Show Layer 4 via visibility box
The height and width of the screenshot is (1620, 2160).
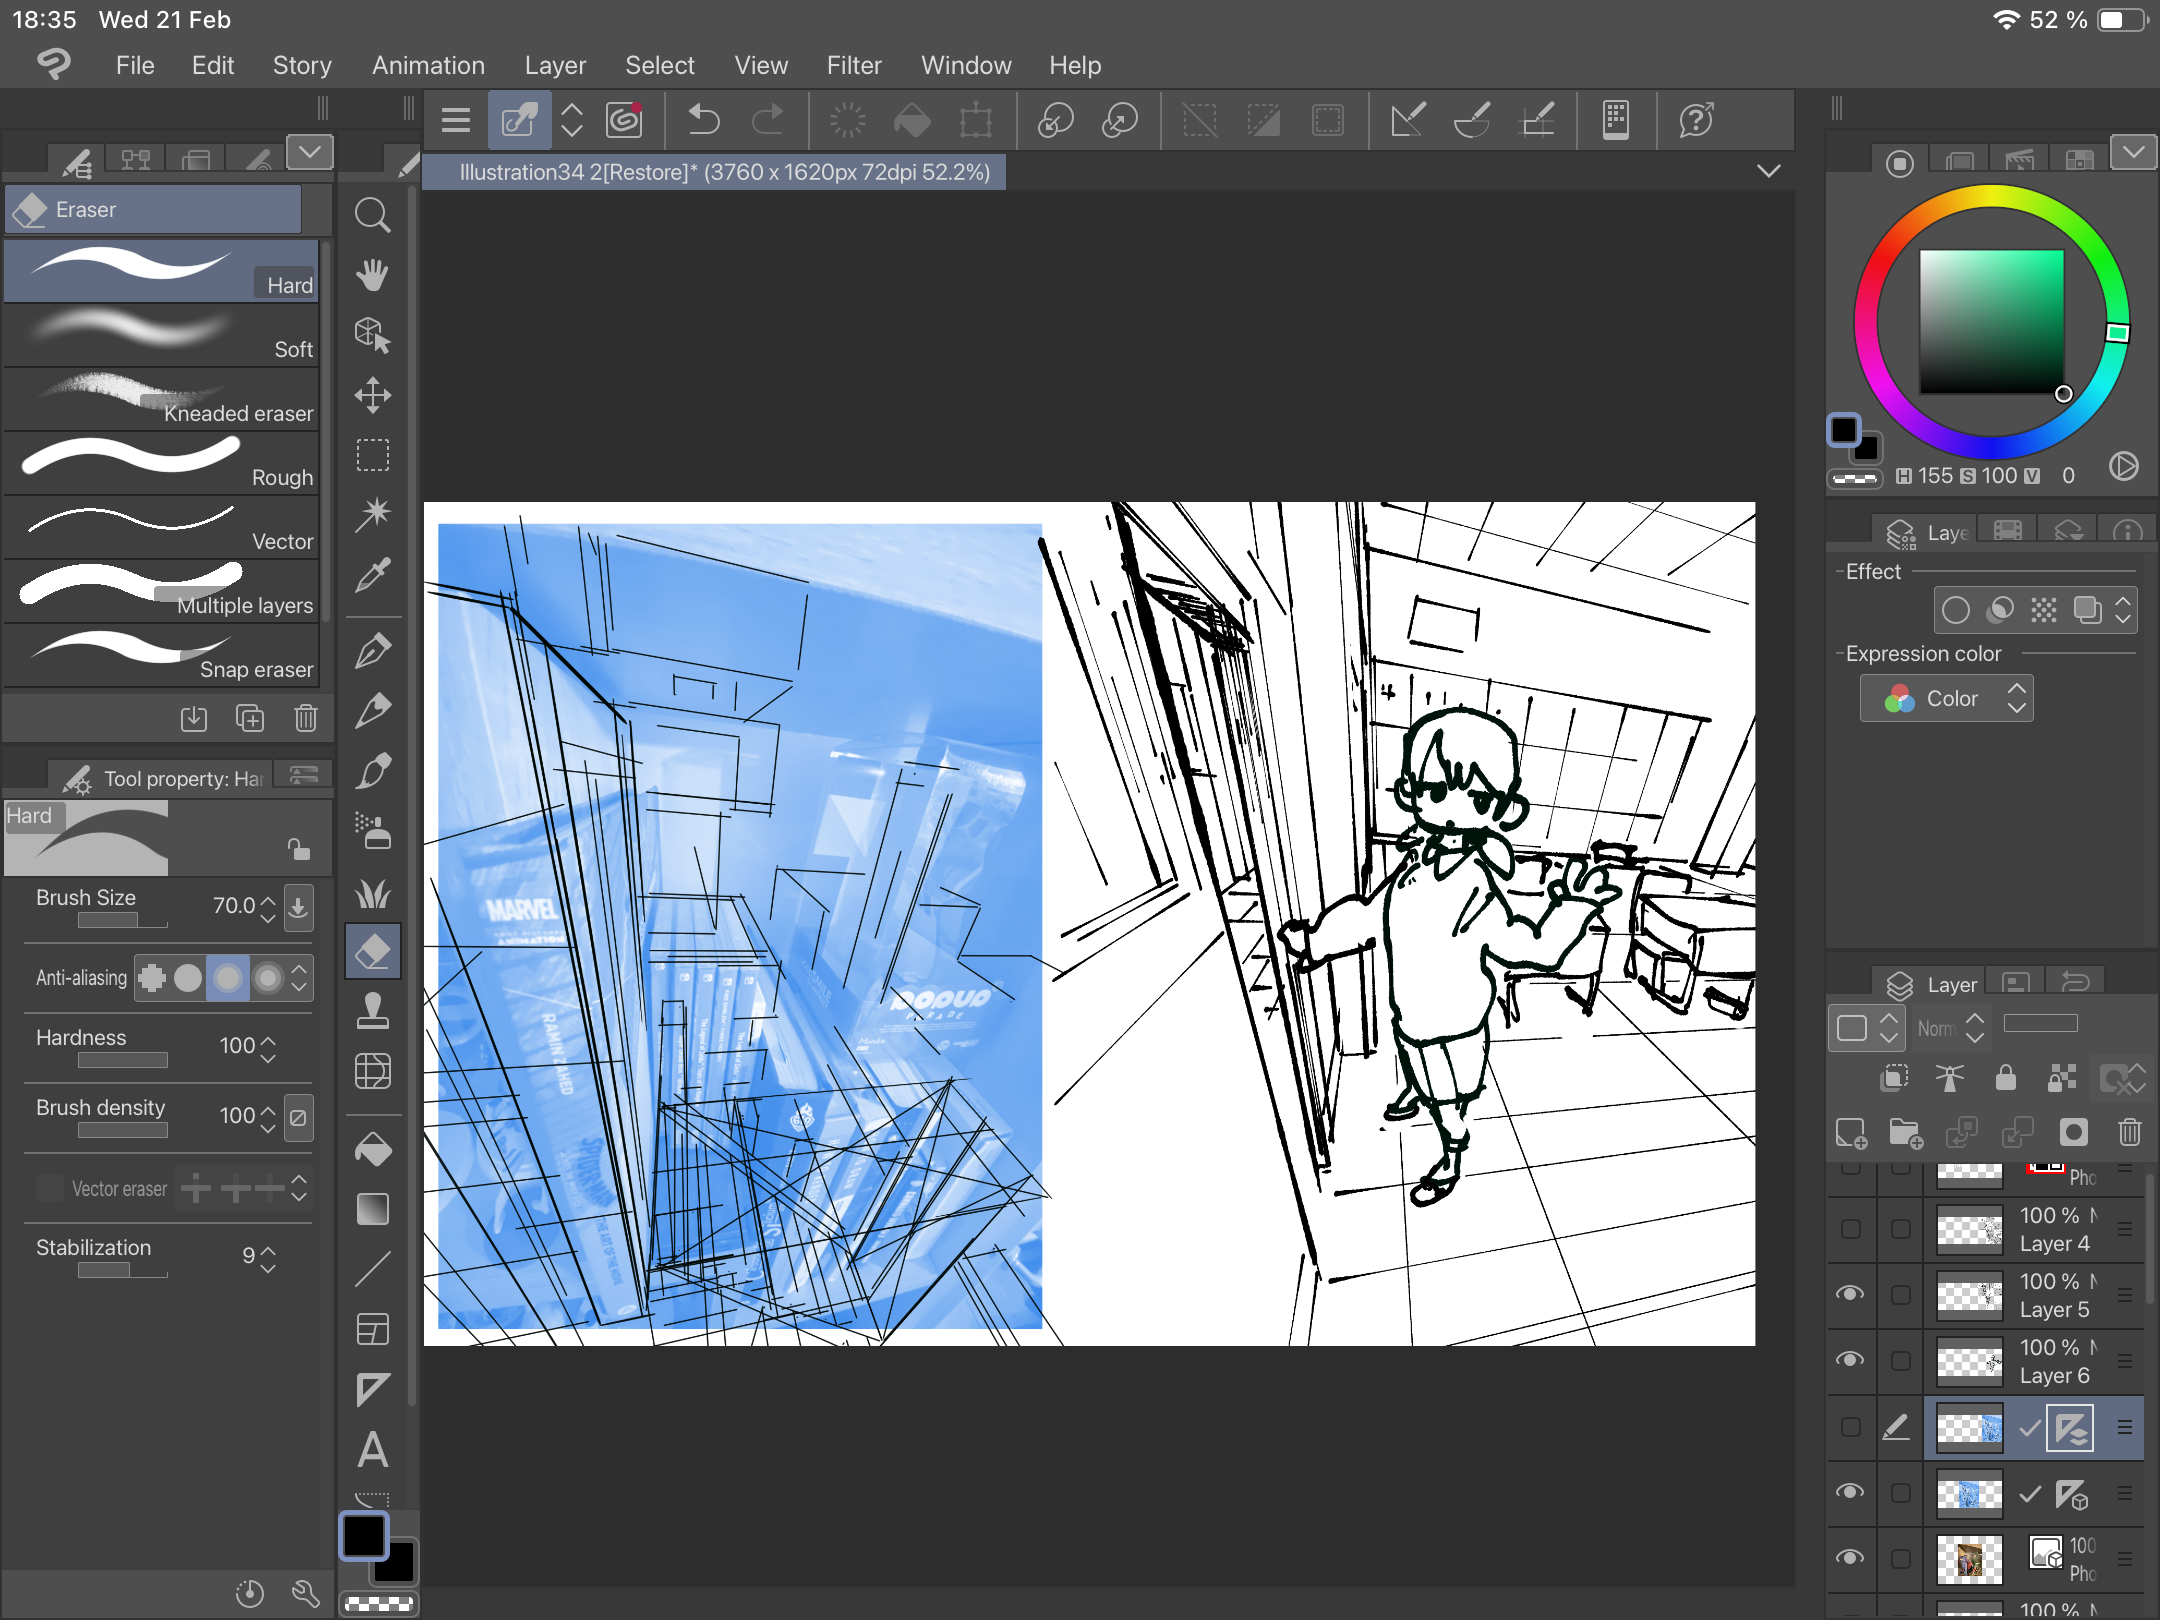point(1850,1228)
